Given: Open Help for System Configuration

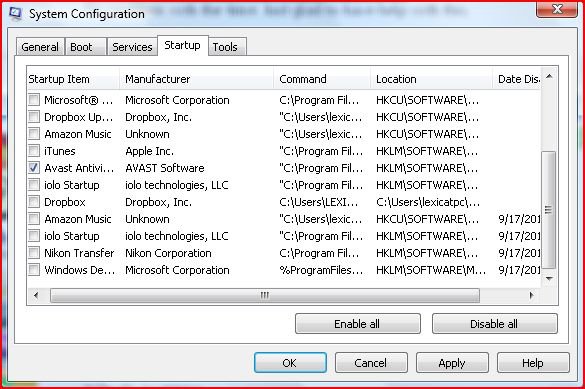Looking at the screenshot, I should point(533,363).
